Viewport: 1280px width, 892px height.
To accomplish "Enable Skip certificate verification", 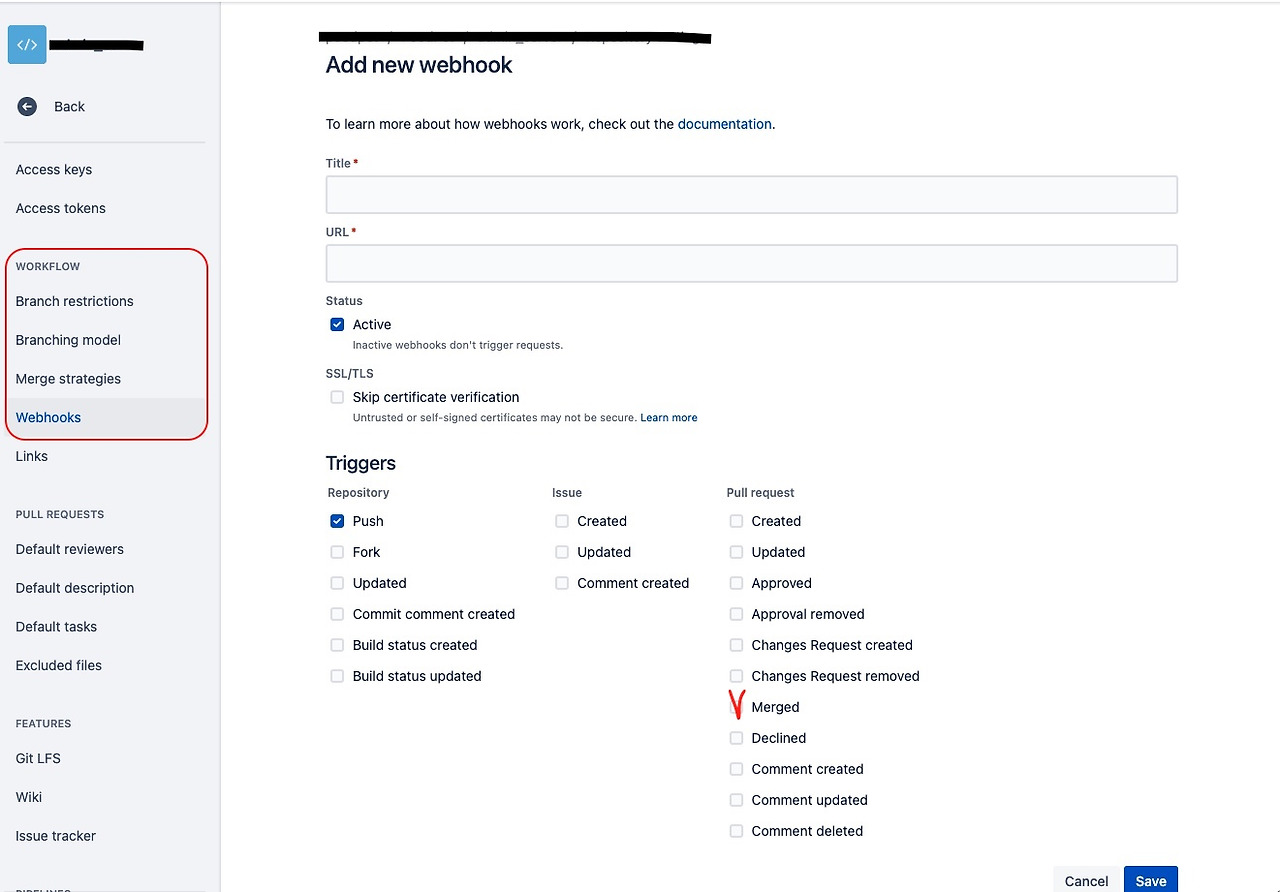I will (x=337, y=397).
